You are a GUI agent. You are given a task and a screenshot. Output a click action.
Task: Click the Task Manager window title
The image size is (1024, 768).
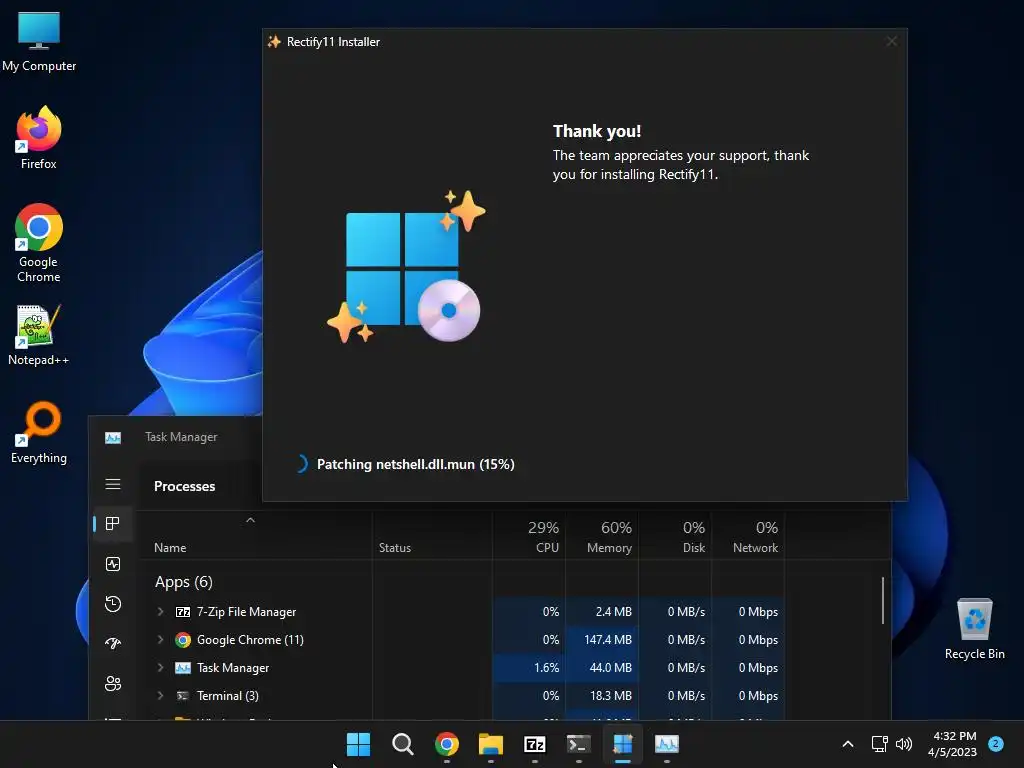[x=181, y=437]
